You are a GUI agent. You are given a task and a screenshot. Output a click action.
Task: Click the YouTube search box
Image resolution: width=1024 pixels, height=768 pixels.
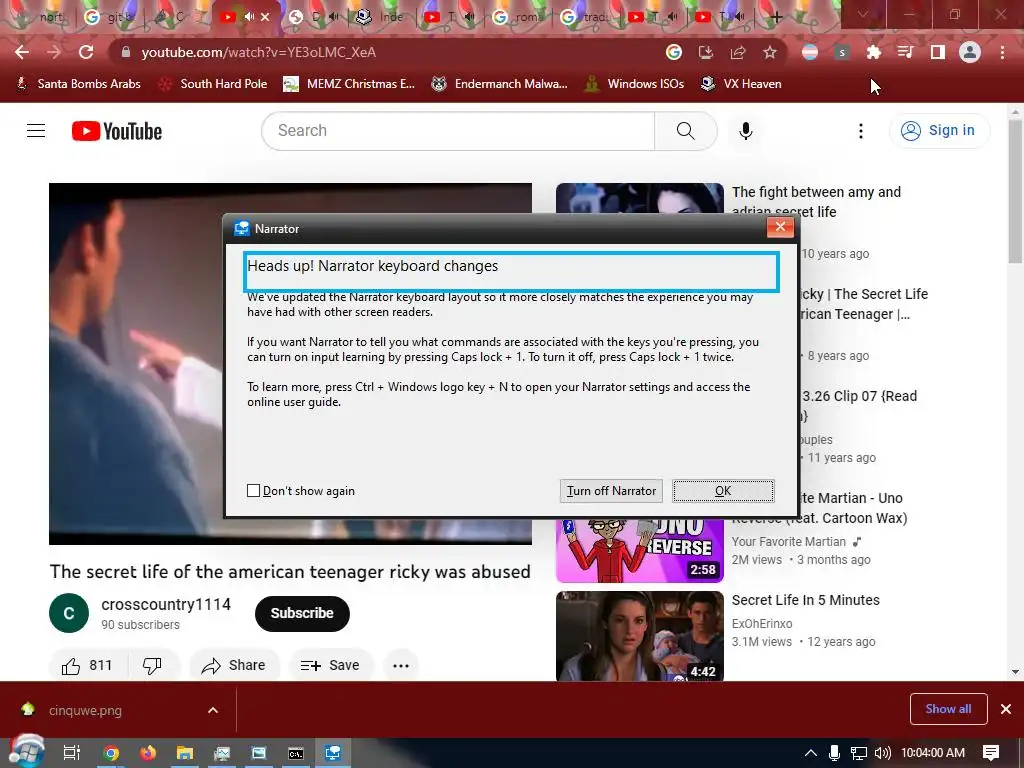(458, 131)
